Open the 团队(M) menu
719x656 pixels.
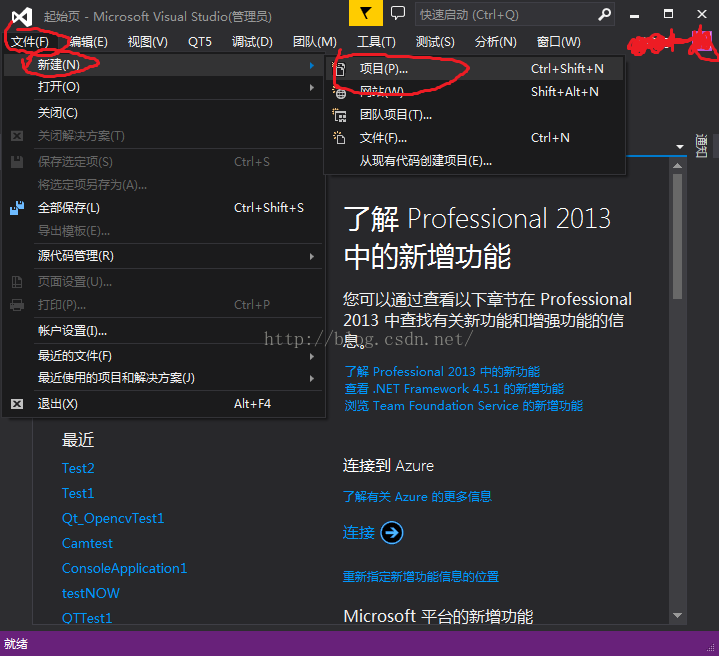tap(315, 42)
